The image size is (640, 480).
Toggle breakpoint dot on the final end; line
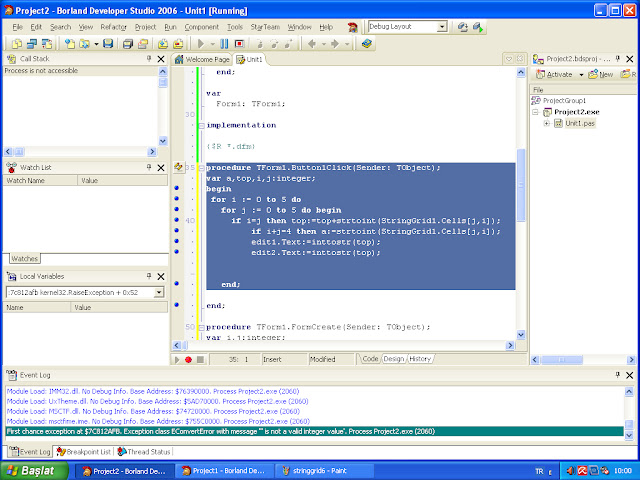(x=177, y=304)
